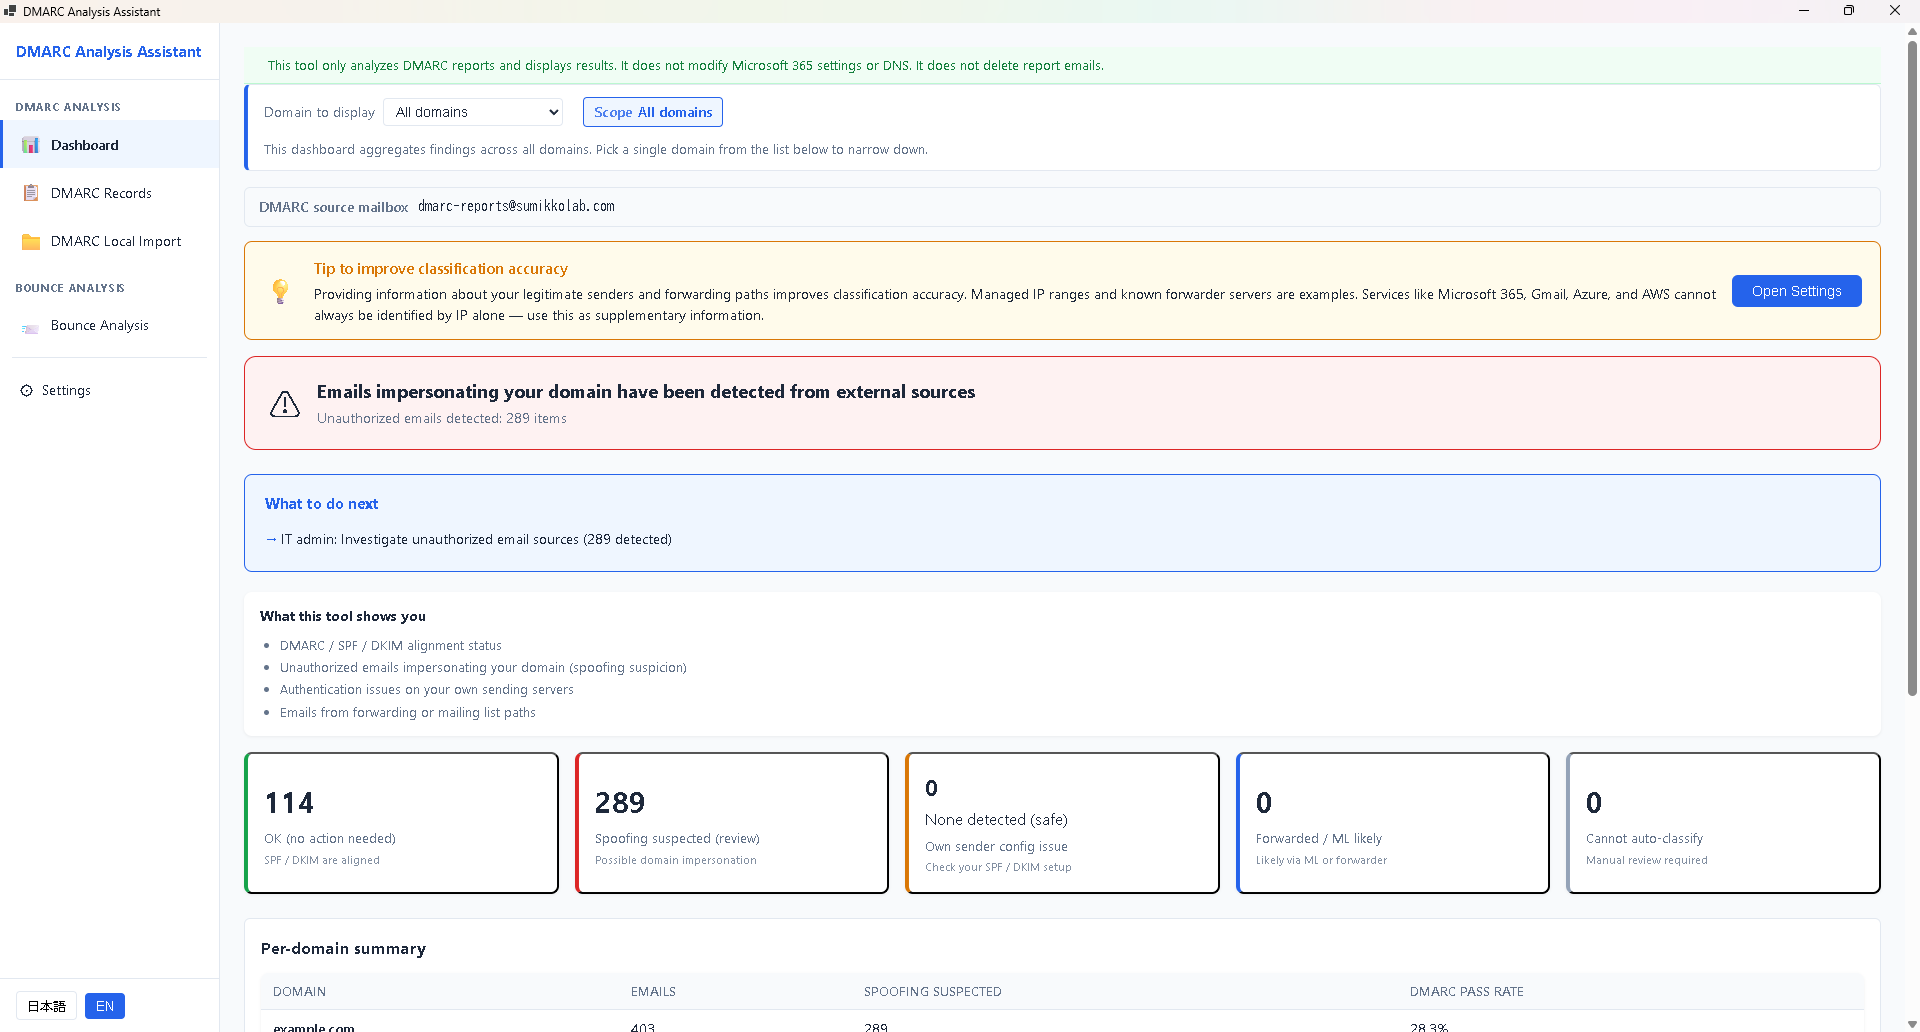
Task: Click DMARC Analysis Assistant sidebar title
Action: coord(108,52)
